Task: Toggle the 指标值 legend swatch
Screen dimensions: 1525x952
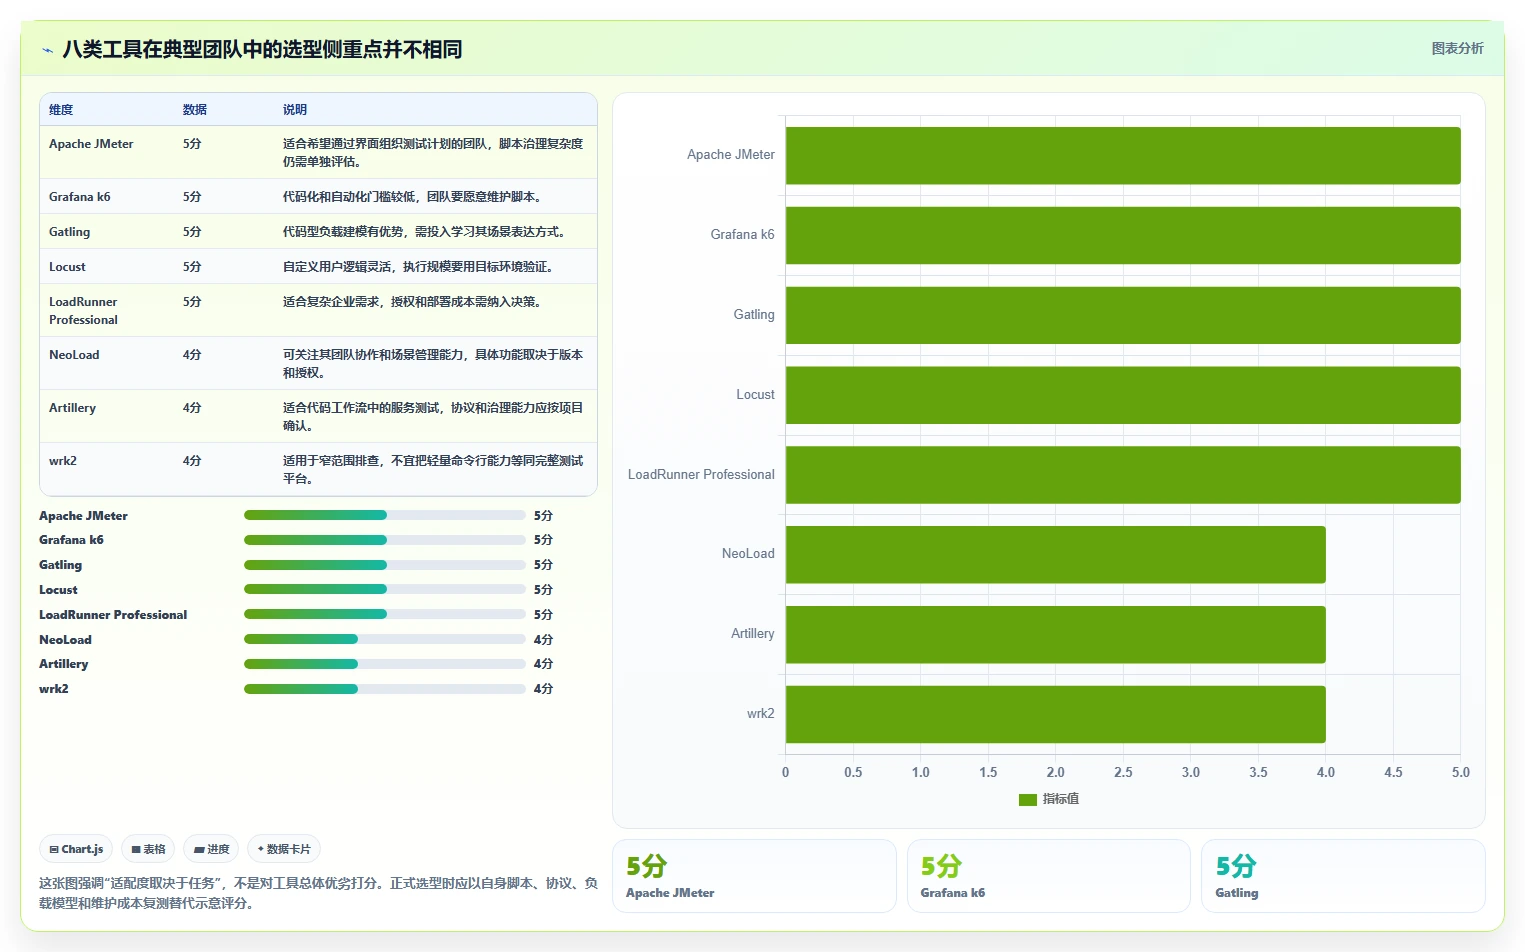Action: point(1027,799)
